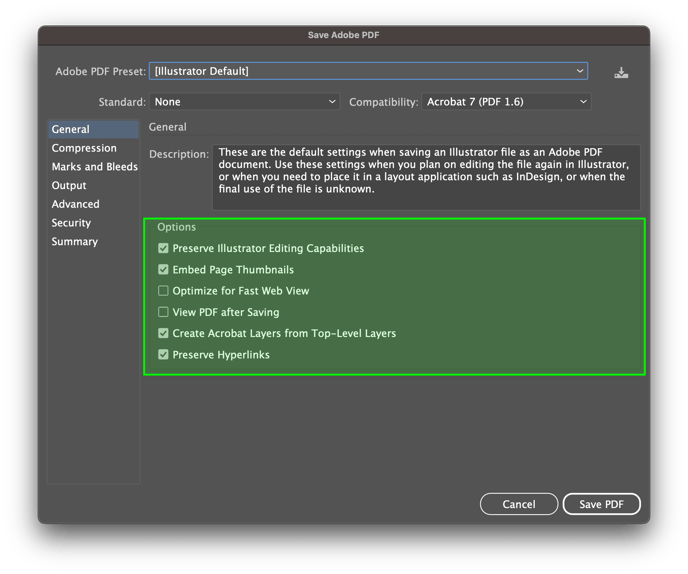Disable Create Acrobat Layers from Top-Level Layers
688x574 pixels.
[x=164, y=333]
